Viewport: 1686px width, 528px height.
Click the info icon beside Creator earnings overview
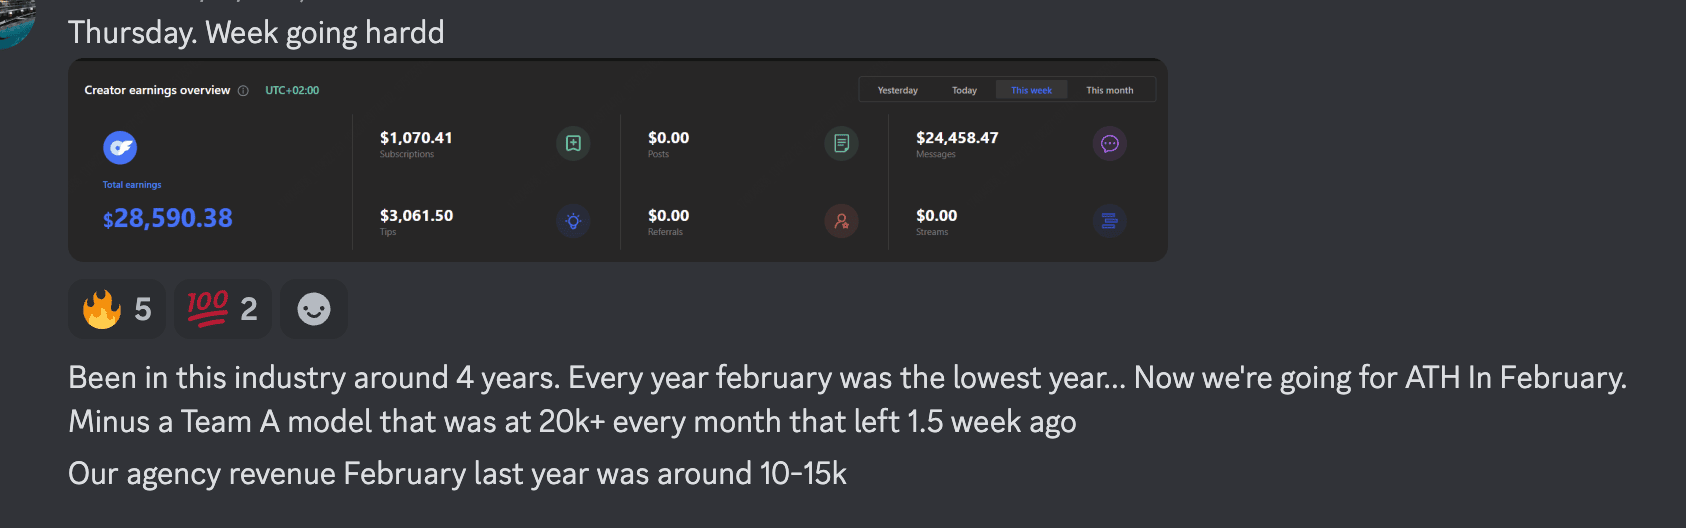[243, 91]
